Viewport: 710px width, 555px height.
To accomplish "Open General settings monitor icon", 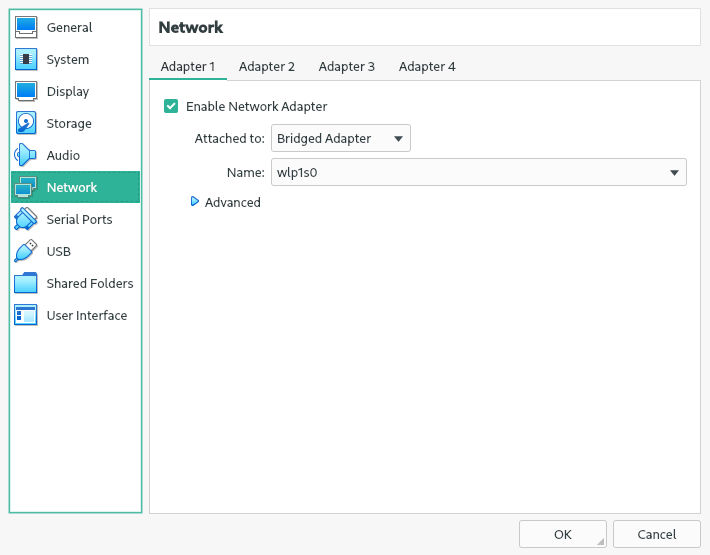I will click(26, 27).
